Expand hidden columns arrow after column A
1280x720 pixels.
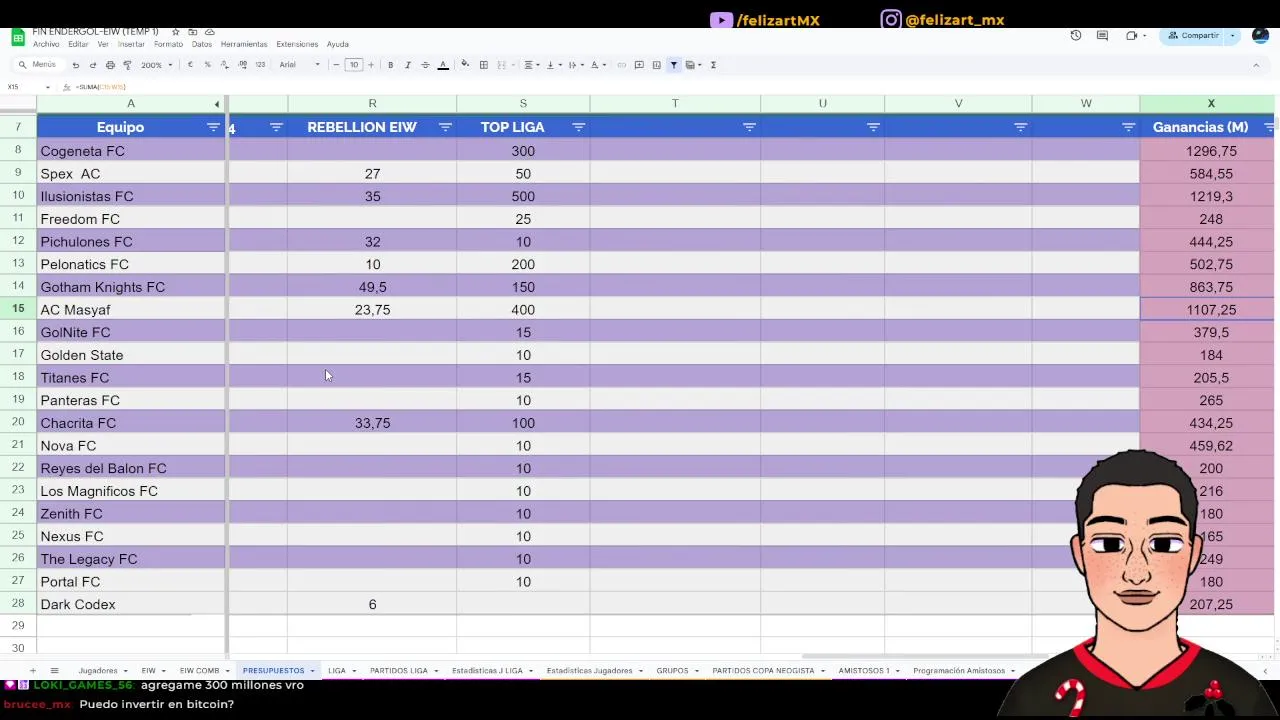point(217,104)
